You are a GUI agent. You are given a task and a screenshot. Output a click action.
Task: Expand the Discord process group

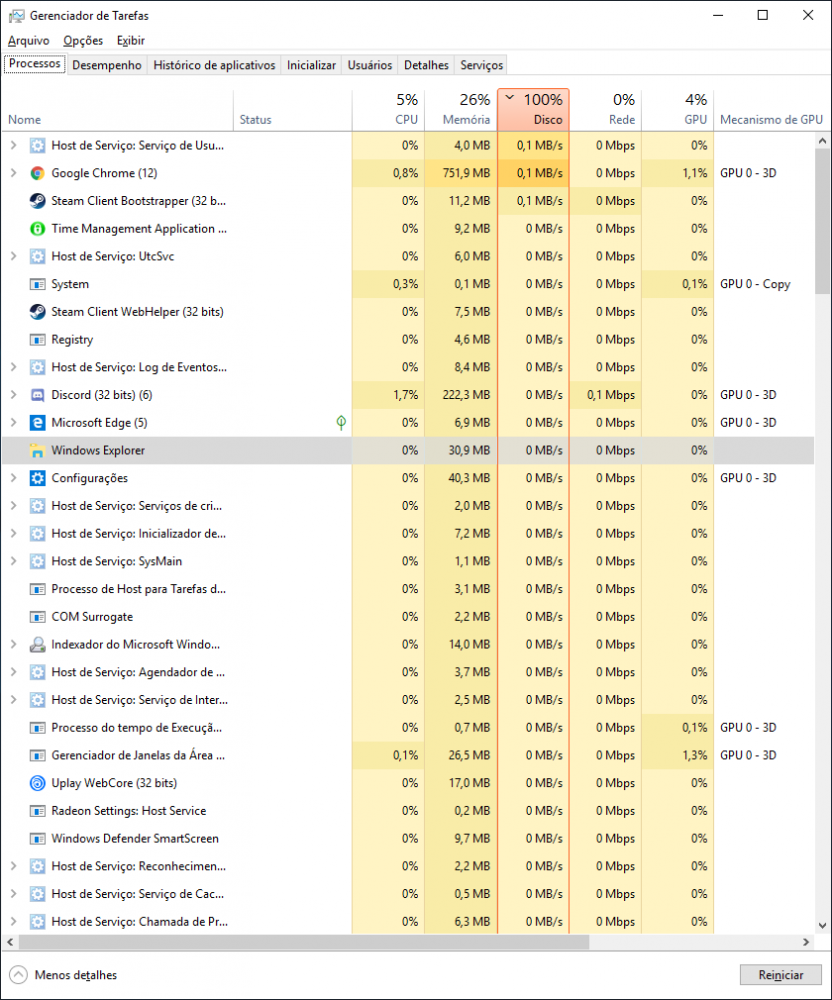(x=13, y=395)
